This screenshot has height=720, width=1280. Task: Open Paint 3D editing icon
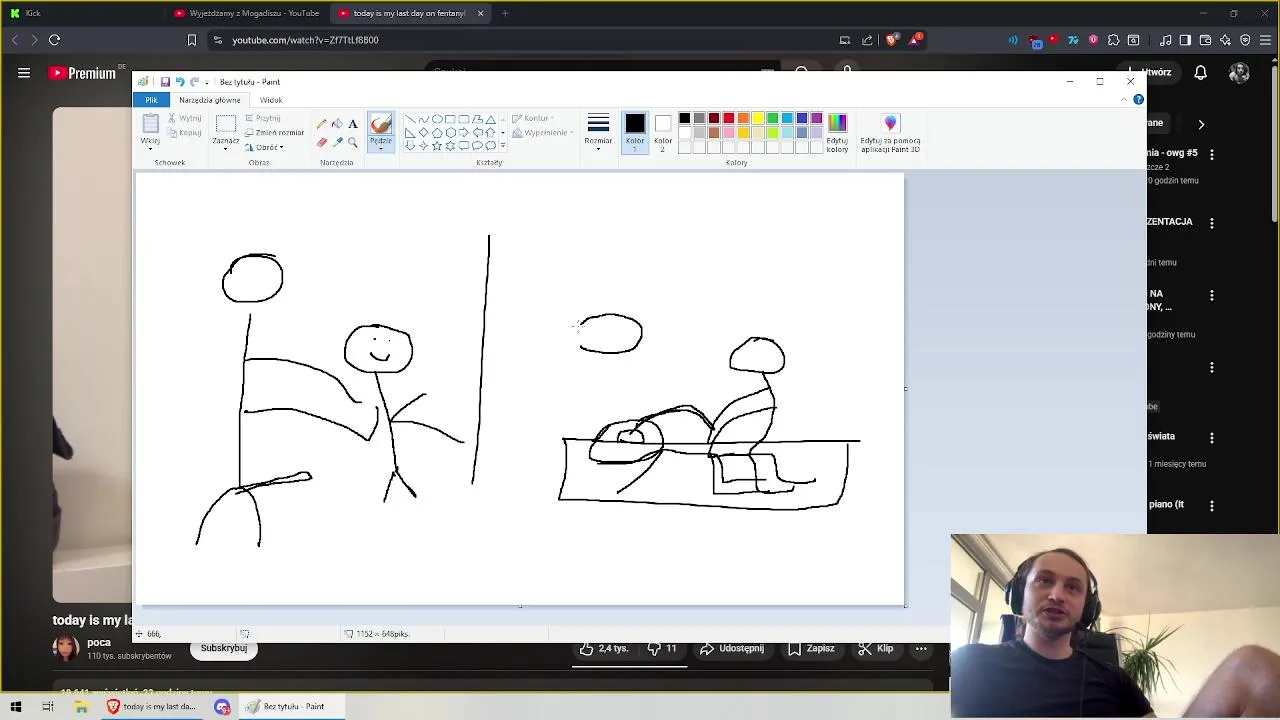[890, 123]
